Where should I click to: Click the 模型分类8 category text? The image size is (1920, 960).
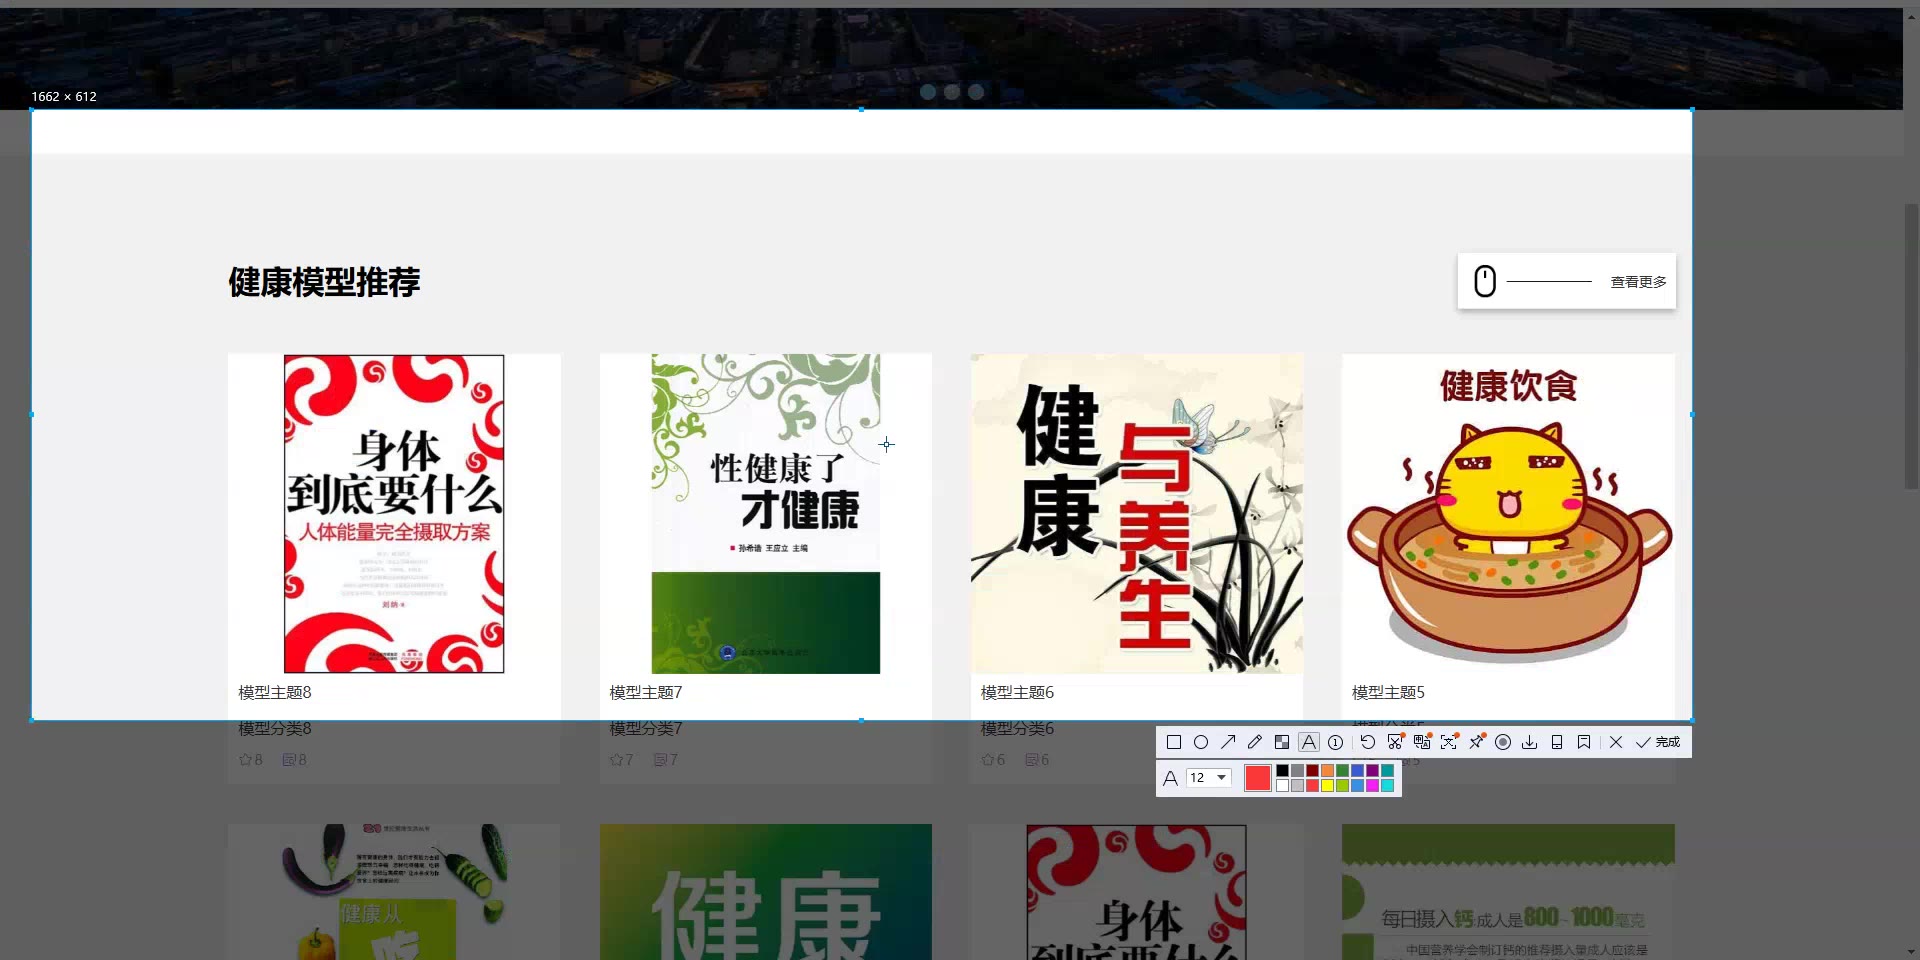click(x=275, y=728)
